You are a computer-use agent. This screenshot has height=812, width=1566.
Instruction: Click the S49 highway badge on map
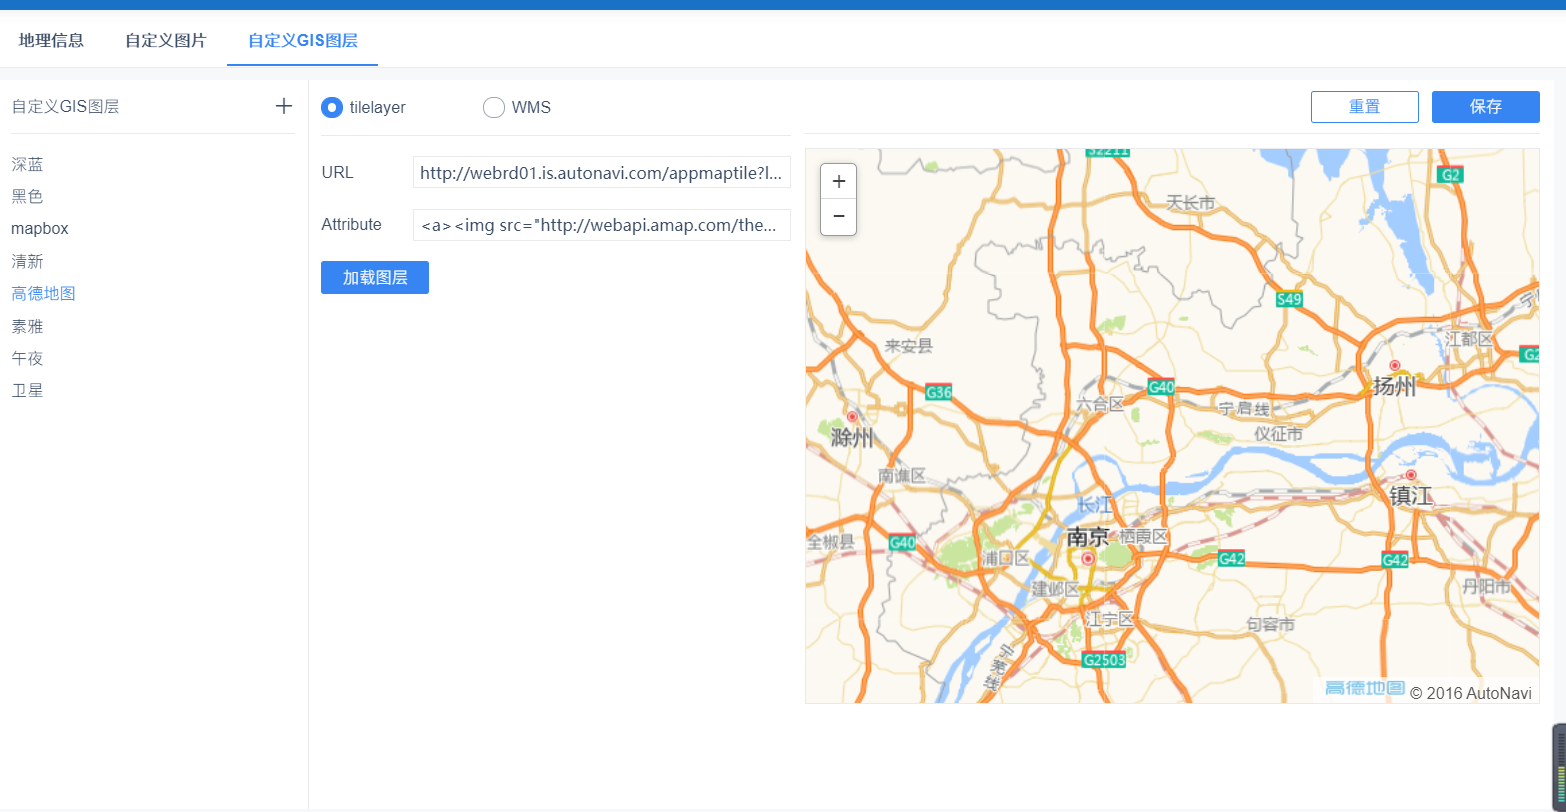point(1290,299)
